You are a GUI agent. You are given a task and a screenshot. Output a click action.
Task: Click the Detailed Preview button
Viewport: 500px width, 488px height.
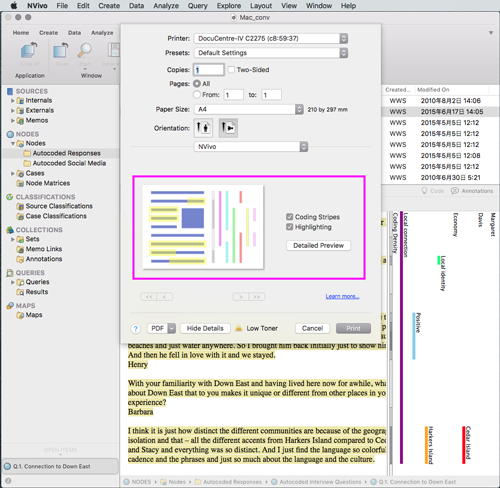[318, 245]
